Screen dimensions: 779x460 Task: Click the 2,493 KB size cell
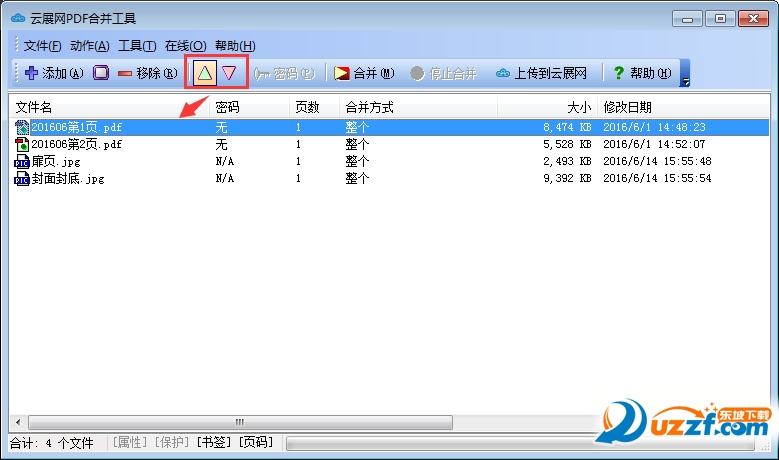tap(567, 161)
